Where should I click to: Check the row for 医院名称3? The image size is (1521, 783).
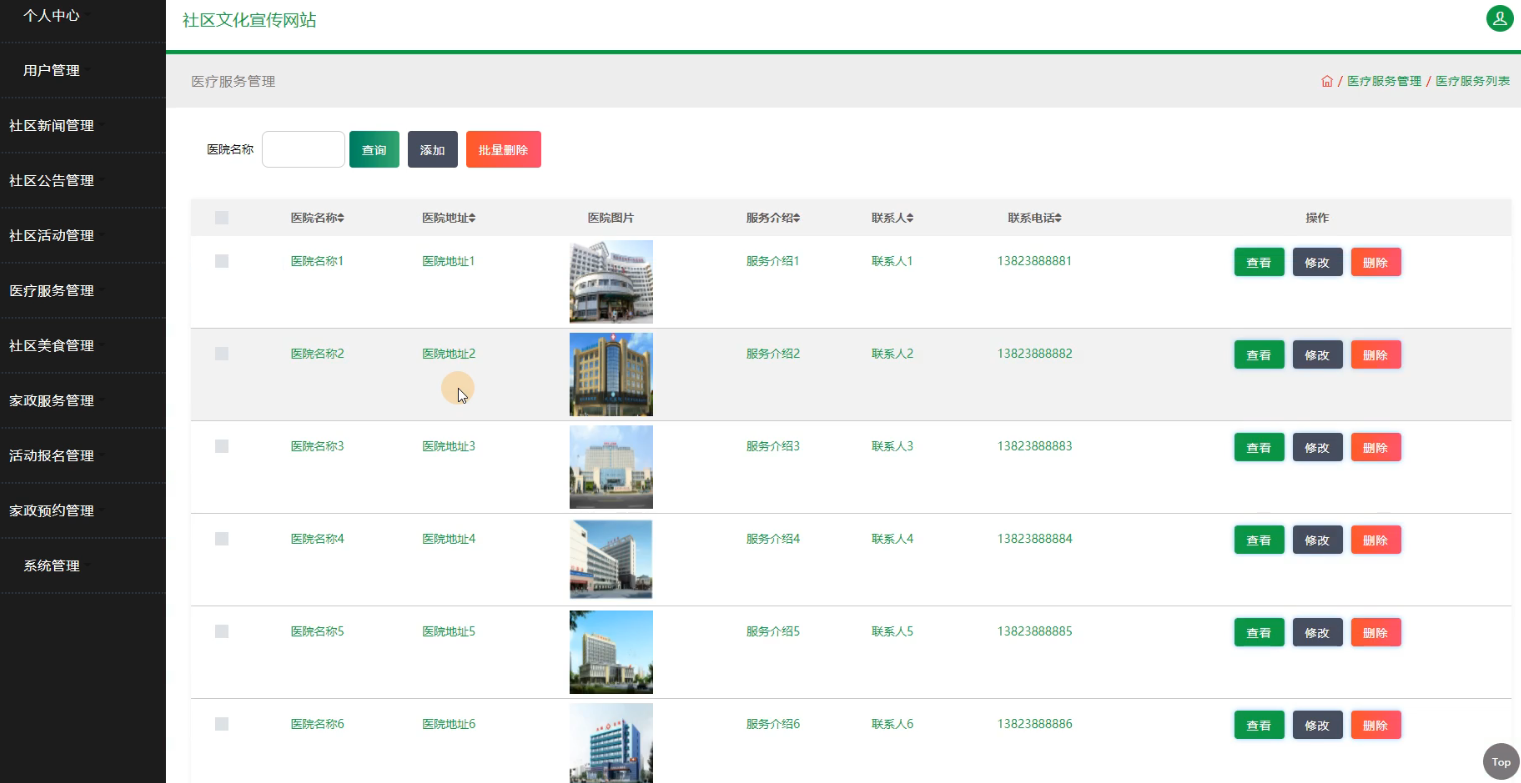pyautogui.click(x=222, y=446)
